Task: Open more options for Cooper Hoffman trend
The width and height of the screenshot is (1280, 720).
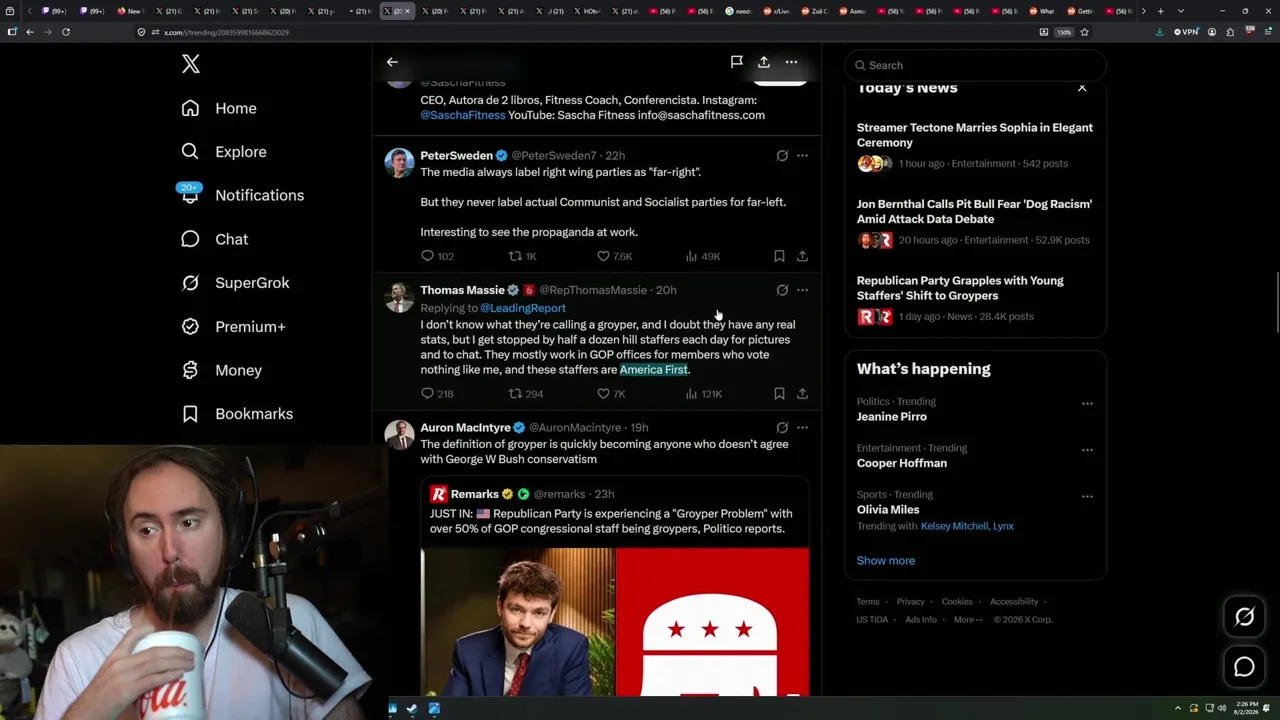Action: pyautogui.click(x=1087, y=450)
